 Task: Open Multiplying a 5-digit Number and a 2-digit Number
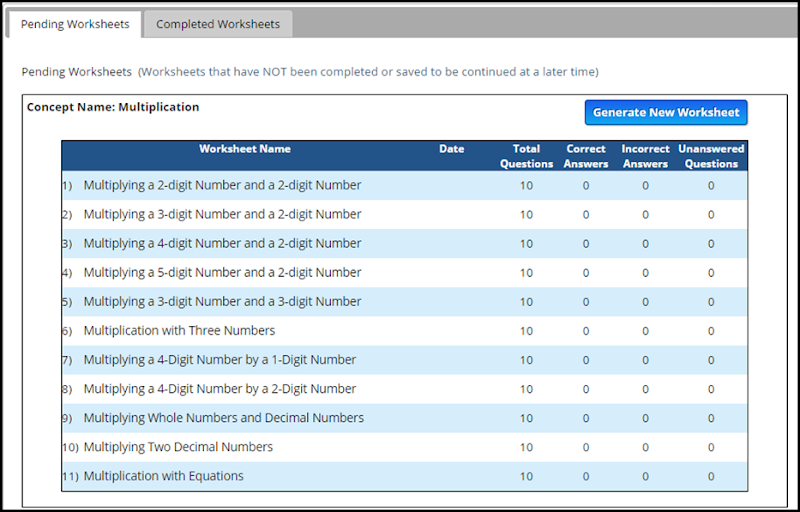coord(222,272)
